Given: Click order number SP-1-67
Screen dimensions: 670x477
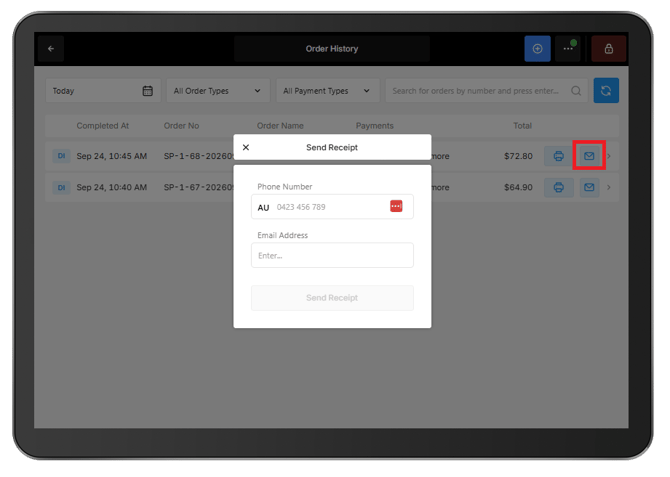Looking at the screenshot, I should [198, 187].
